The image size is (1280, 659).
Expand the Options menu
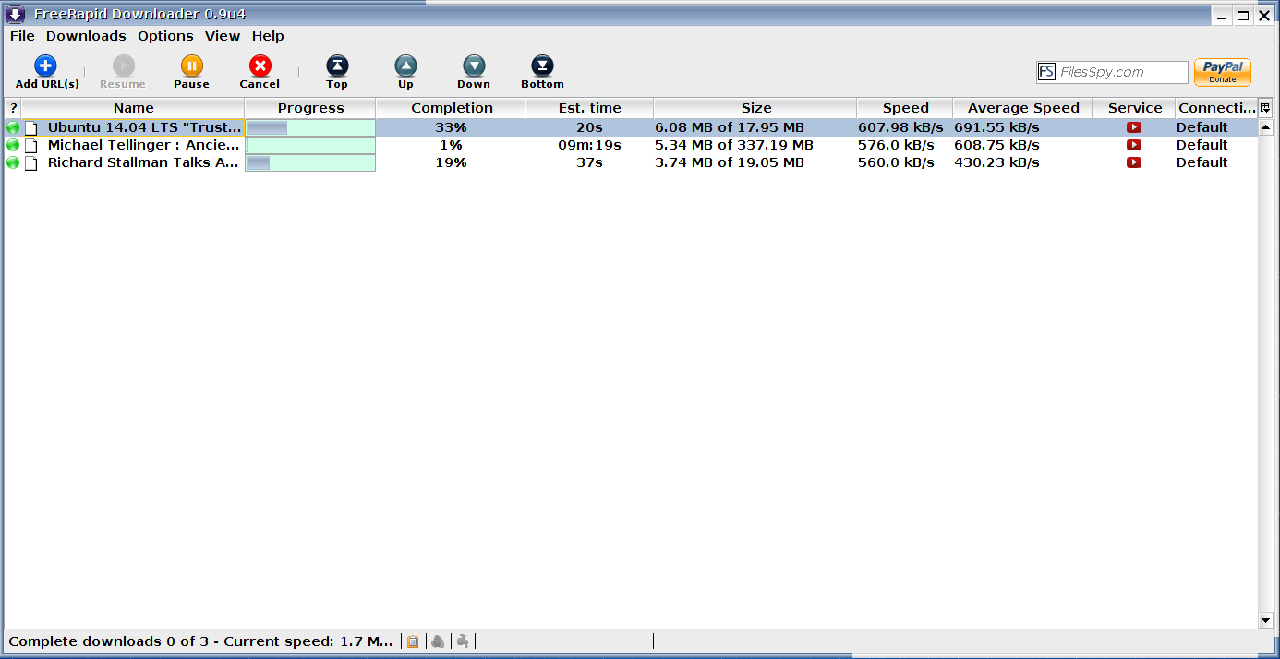coord(165,36)
